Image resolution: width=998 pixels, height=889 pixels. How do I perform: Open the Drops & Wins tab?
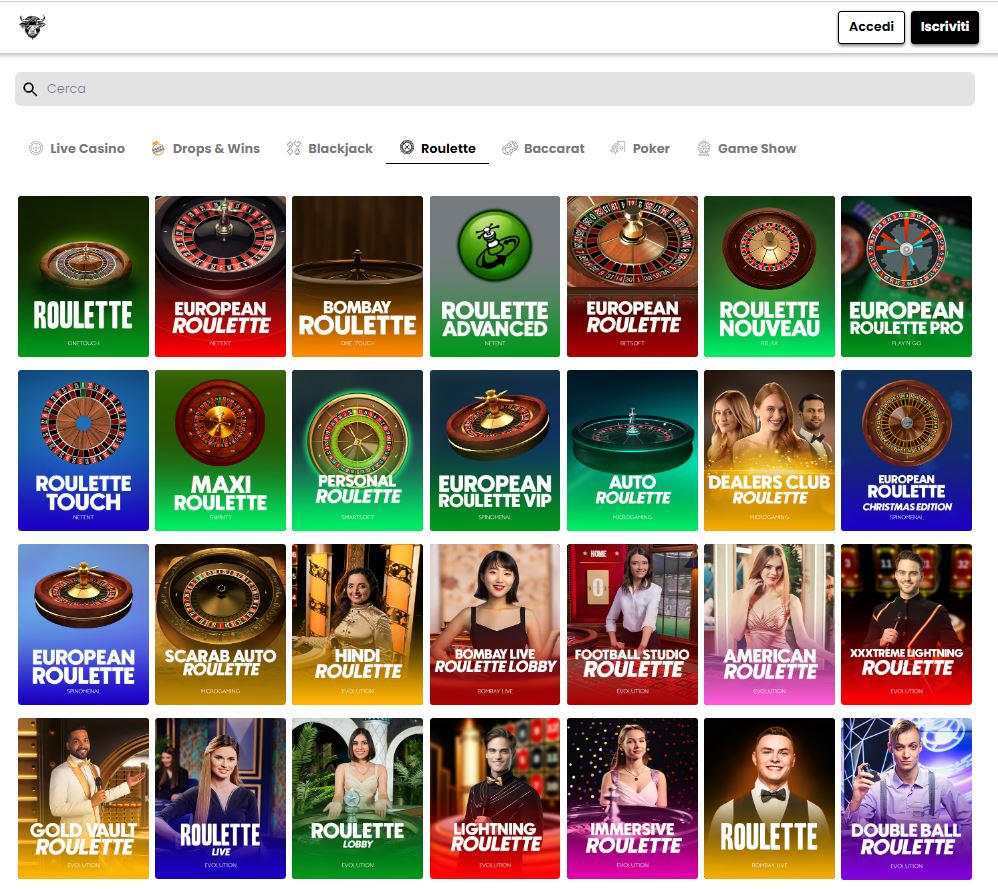[206, 148]
